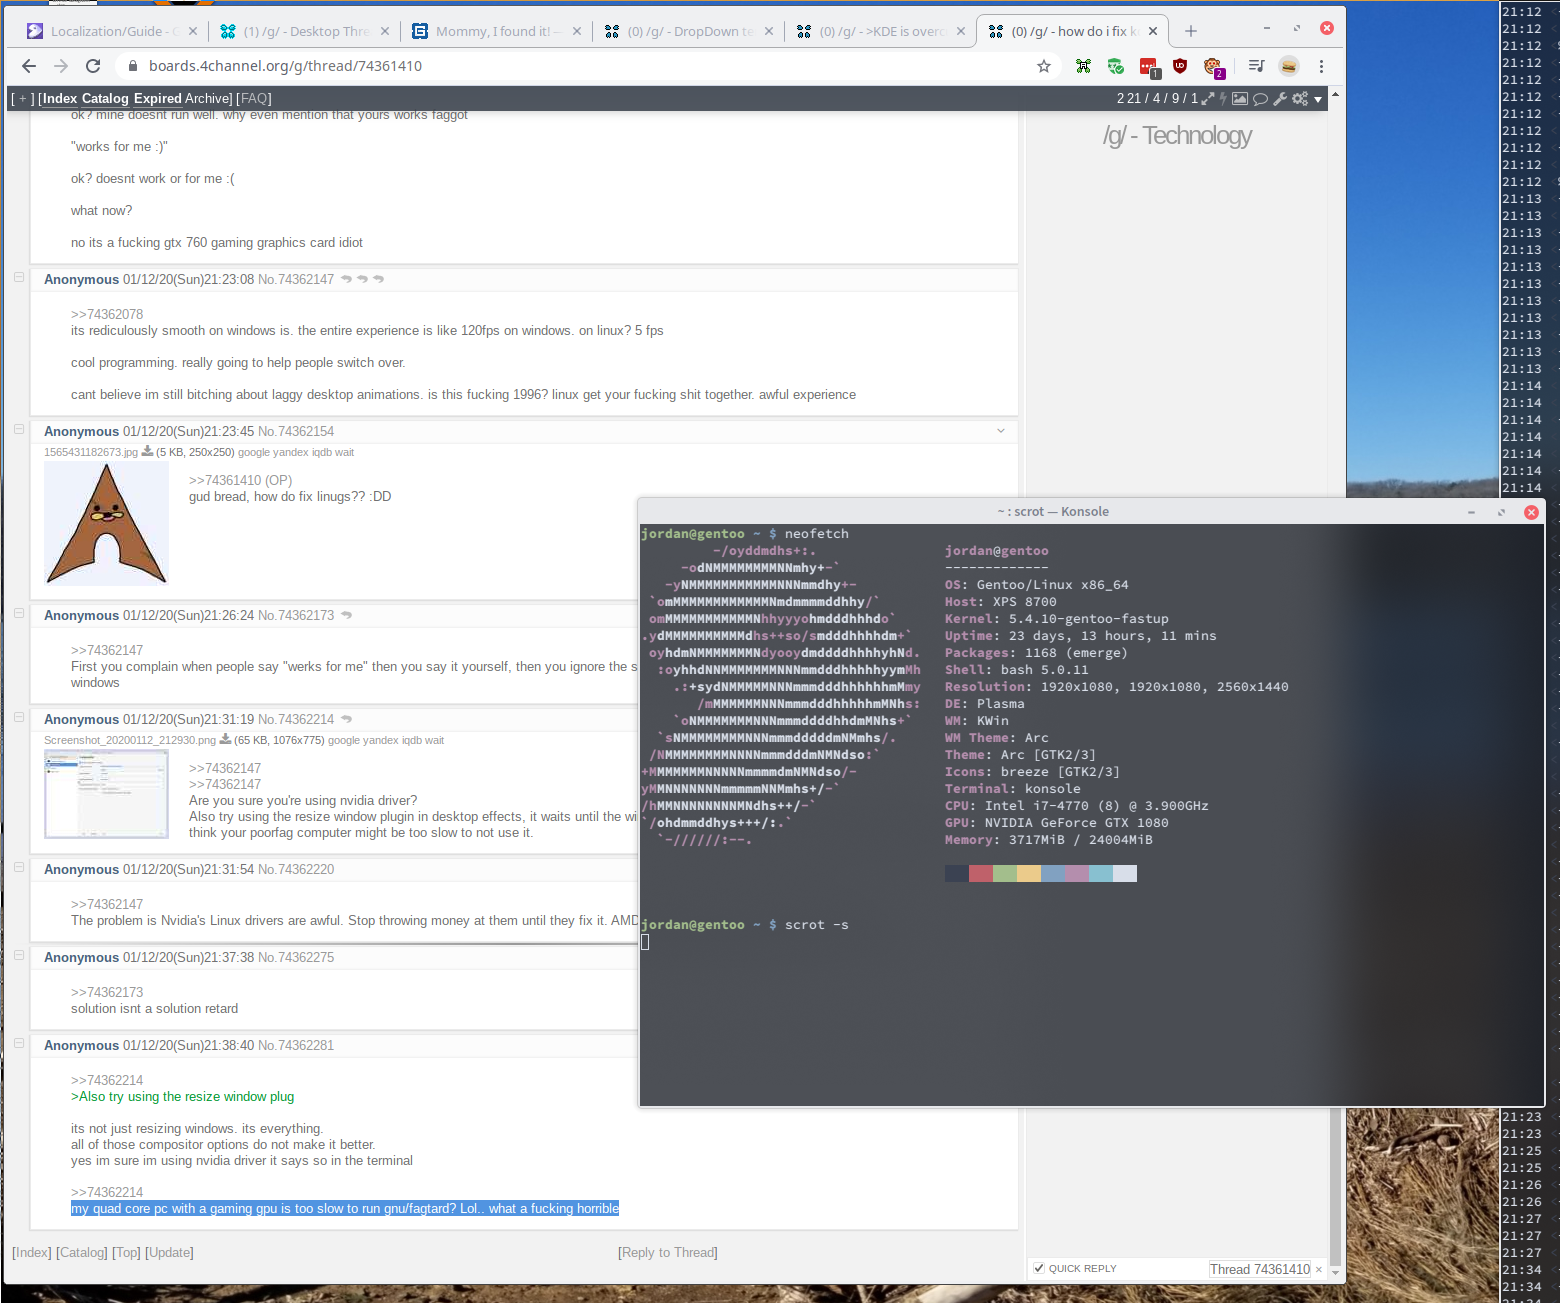Toggle the [ + ] board list expander
Viewport: 1560px width, 1303px height.
pos(22,98)
